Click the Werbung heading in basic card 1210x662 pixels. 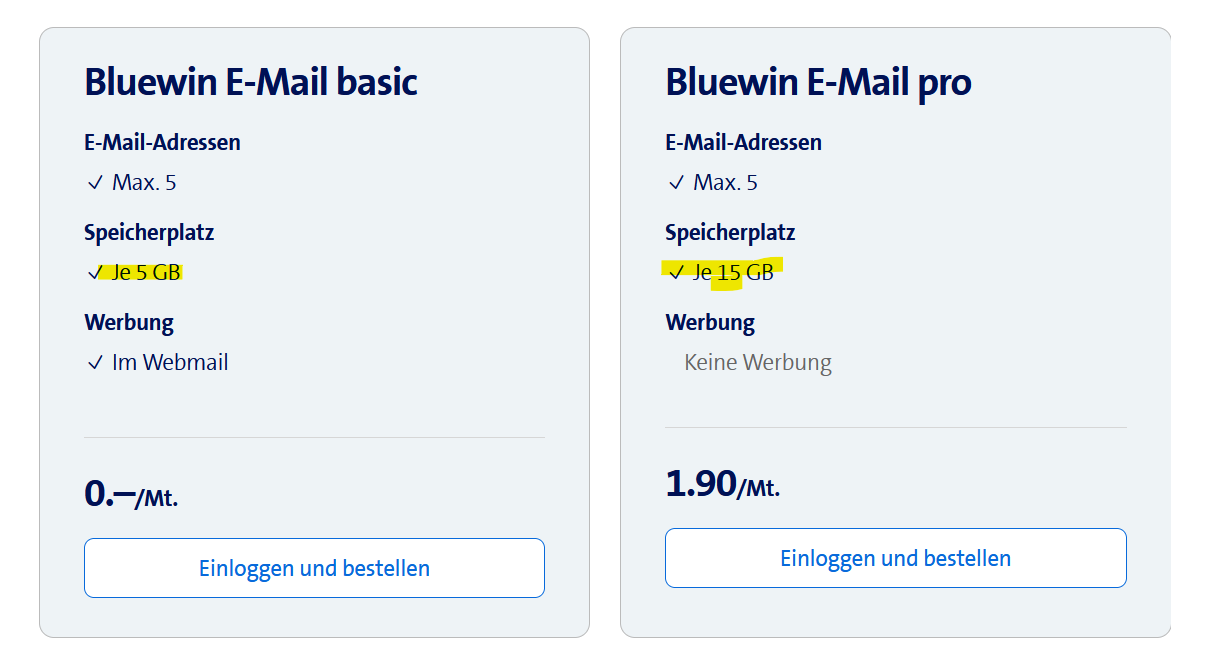tap(129, 322)
